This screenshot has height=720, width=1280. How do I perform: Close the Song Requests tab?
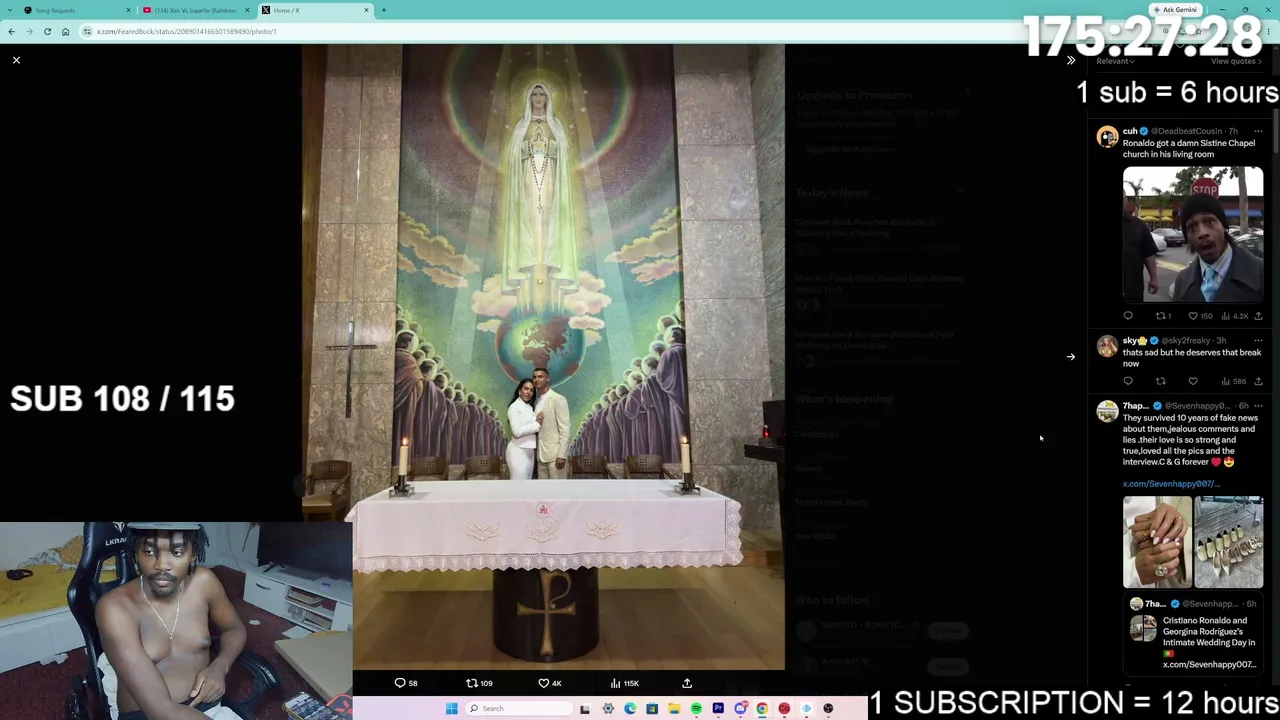coord(129,10)
